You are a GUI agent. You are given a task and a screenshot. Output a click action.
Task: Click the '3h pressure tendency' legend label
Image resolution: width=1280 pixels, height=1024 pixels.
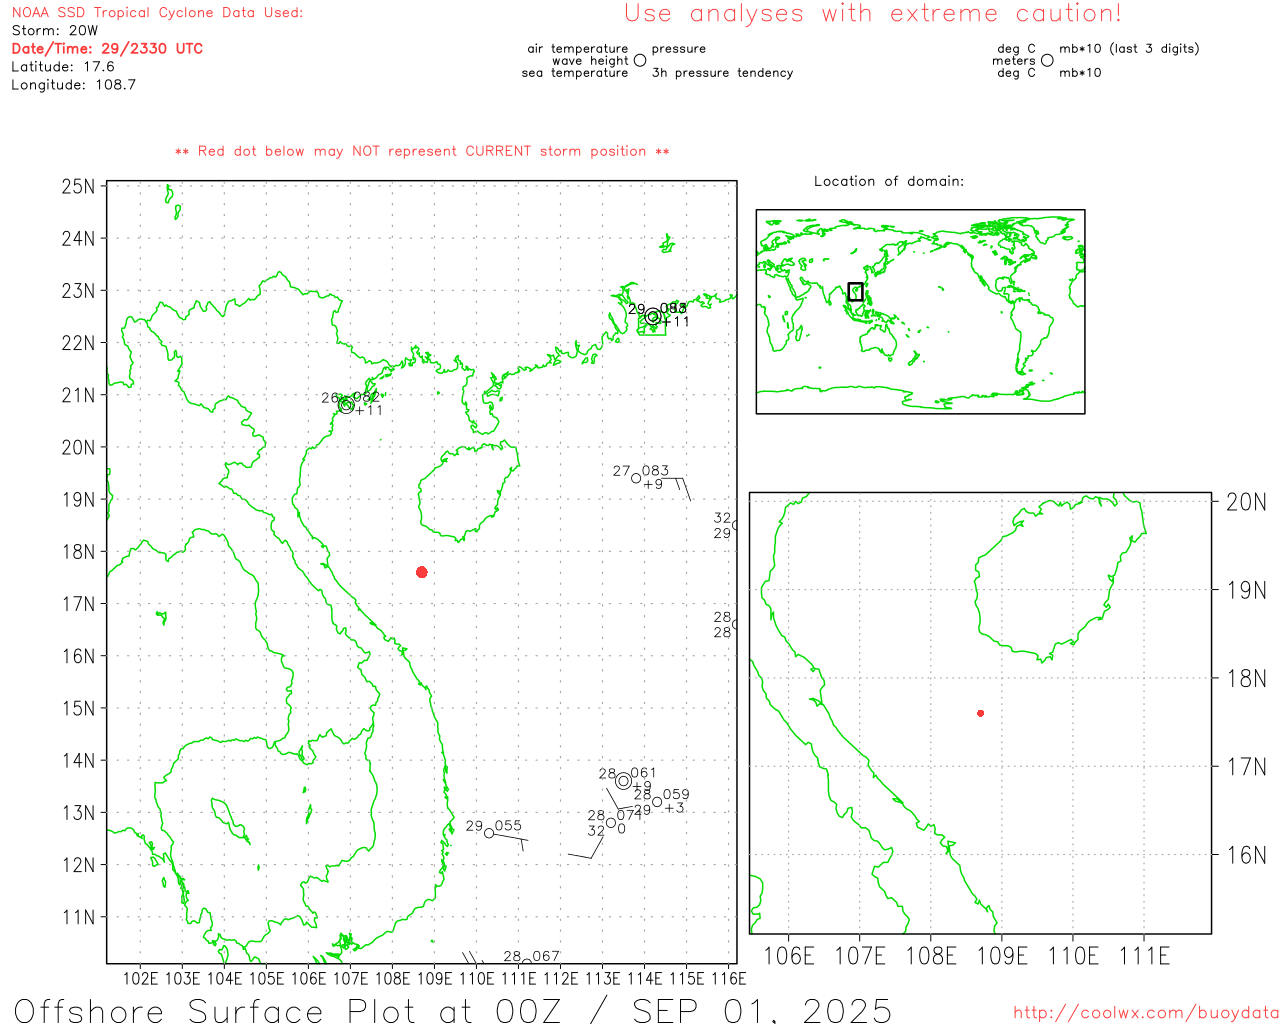[722, 73]
